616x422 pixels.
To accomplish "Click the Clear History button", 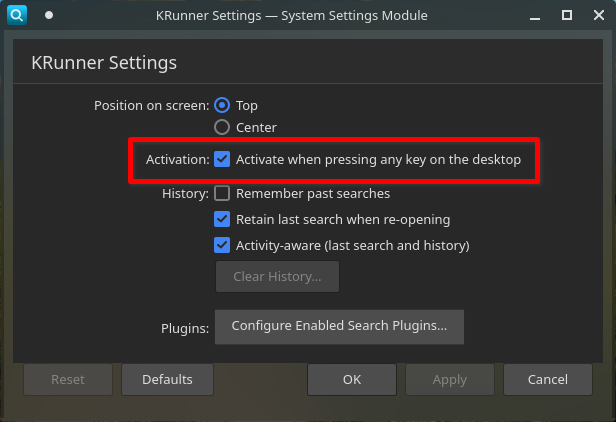I will [277, 276].
